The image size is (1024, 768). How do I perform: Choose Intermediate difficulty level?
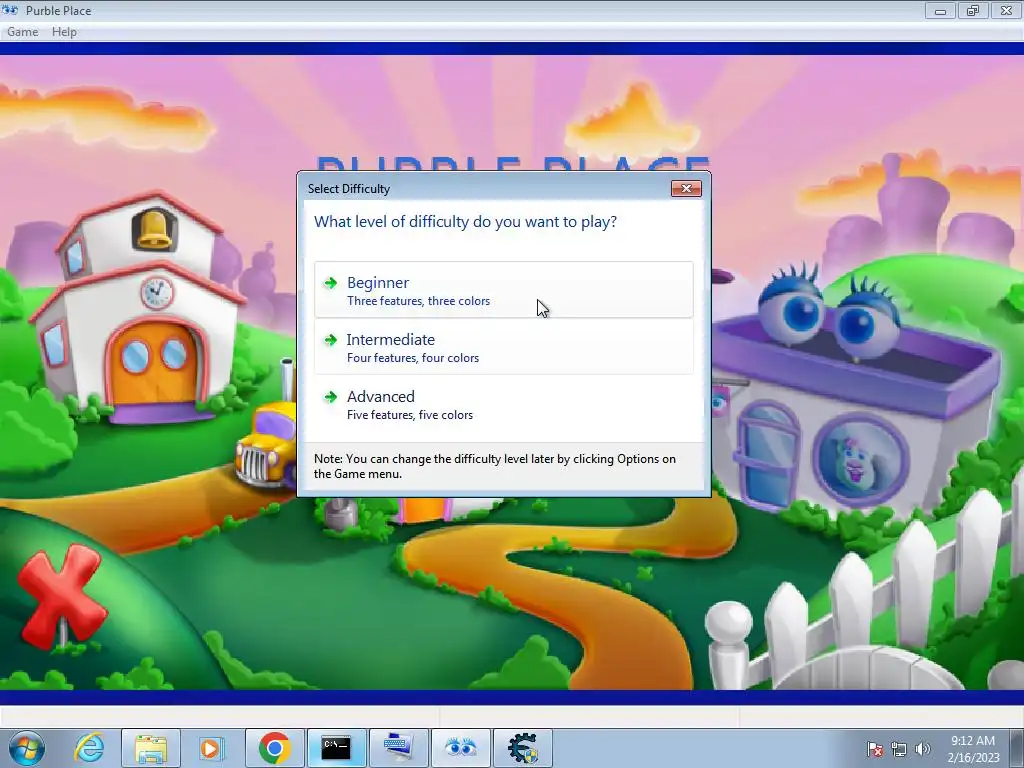click(504, 347)
